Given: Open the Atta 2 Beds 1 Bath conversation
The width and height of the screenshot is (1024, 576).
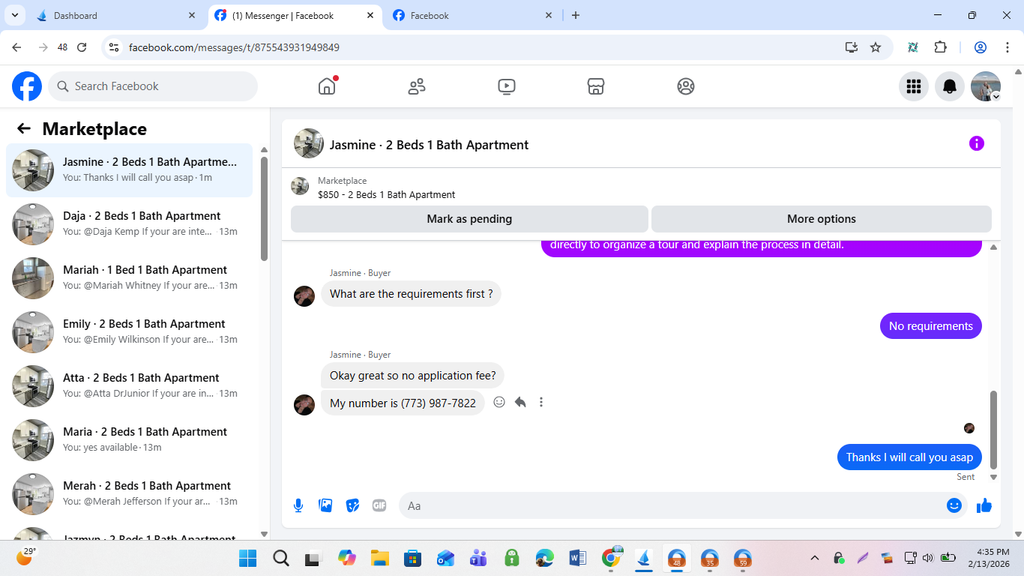Looking at the screenshot, I should point(129,385).
